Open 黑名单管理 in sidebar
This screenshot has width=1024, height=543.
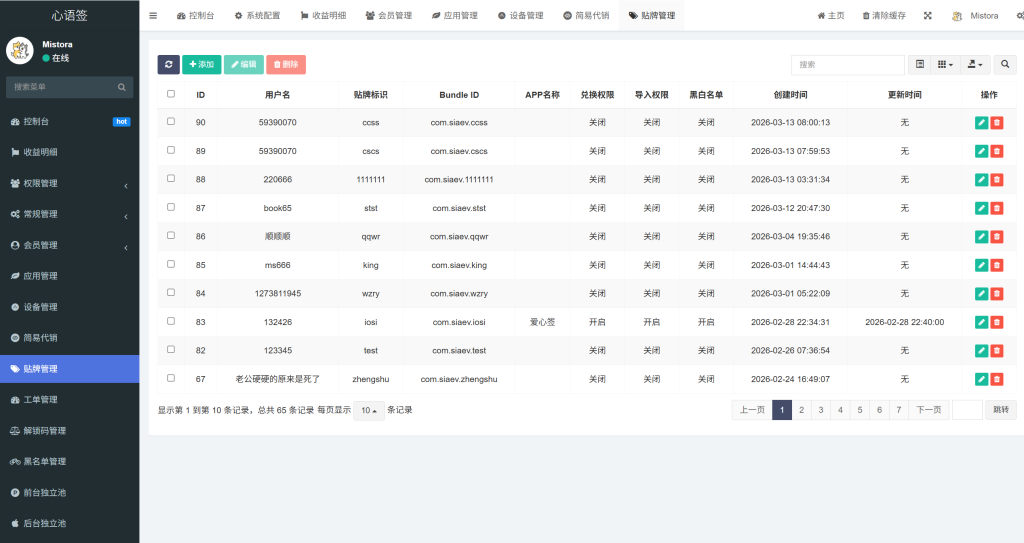pyautogui.click(x=69, y=461)
